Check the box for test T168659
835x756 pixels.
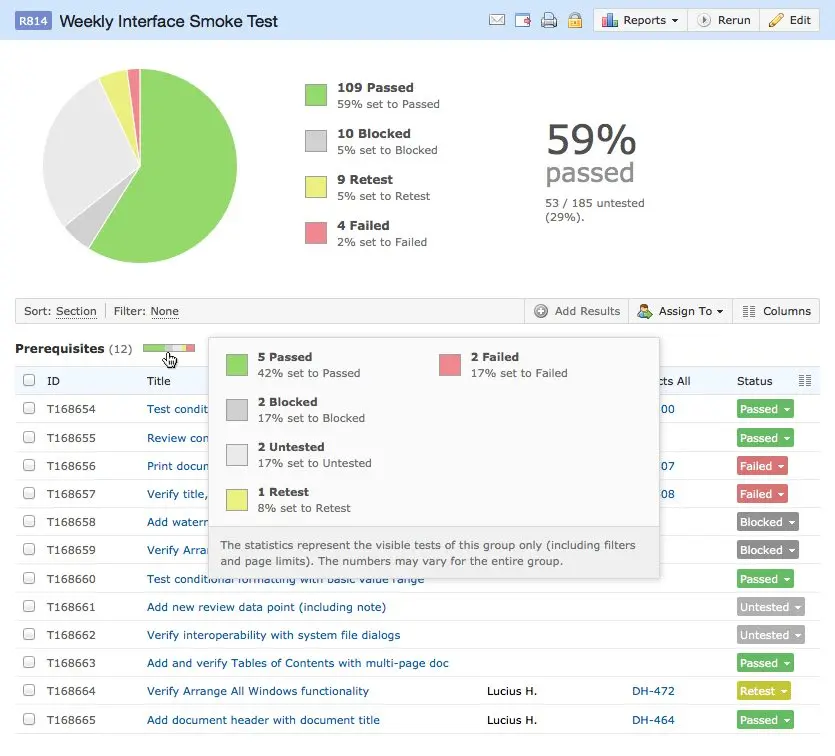click(29, 549)
